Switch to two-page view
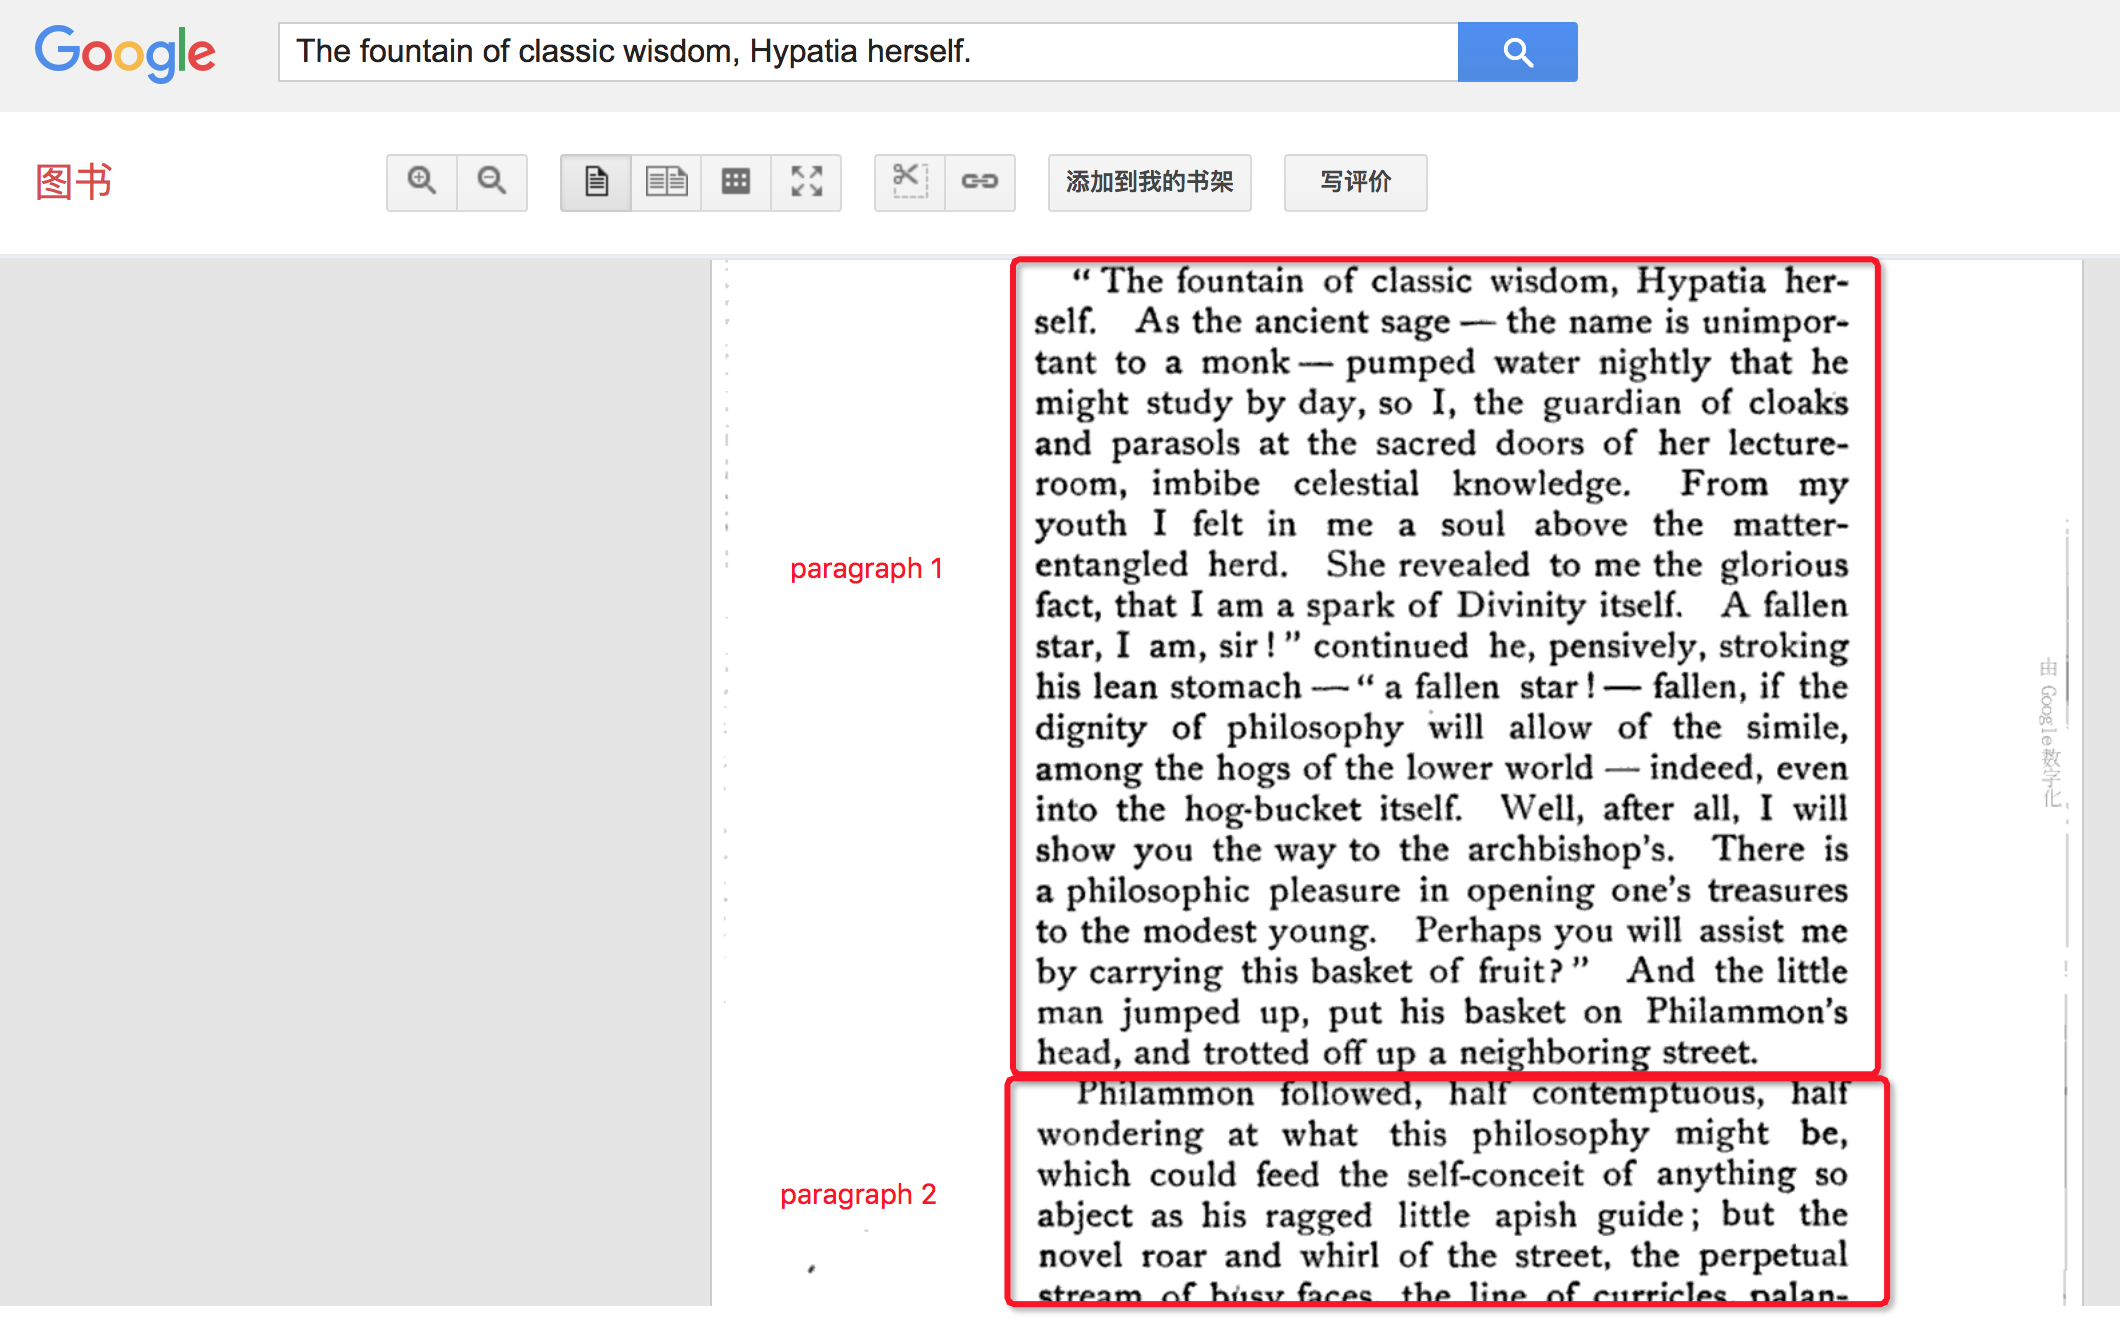 [666, 182]
